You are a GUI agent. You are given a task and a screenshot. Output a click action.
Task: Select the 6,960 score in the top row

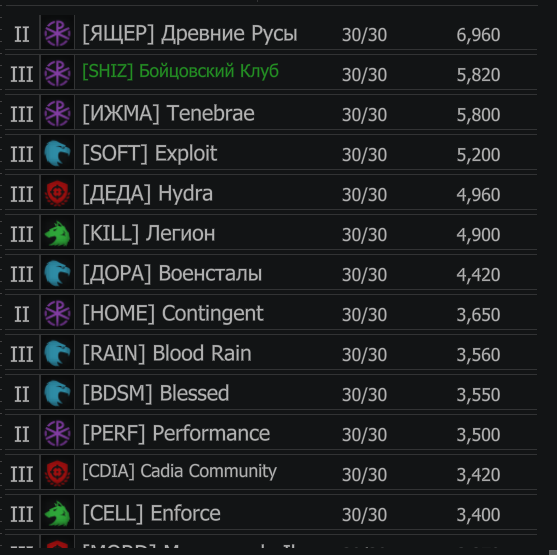(x=478, y=35)
